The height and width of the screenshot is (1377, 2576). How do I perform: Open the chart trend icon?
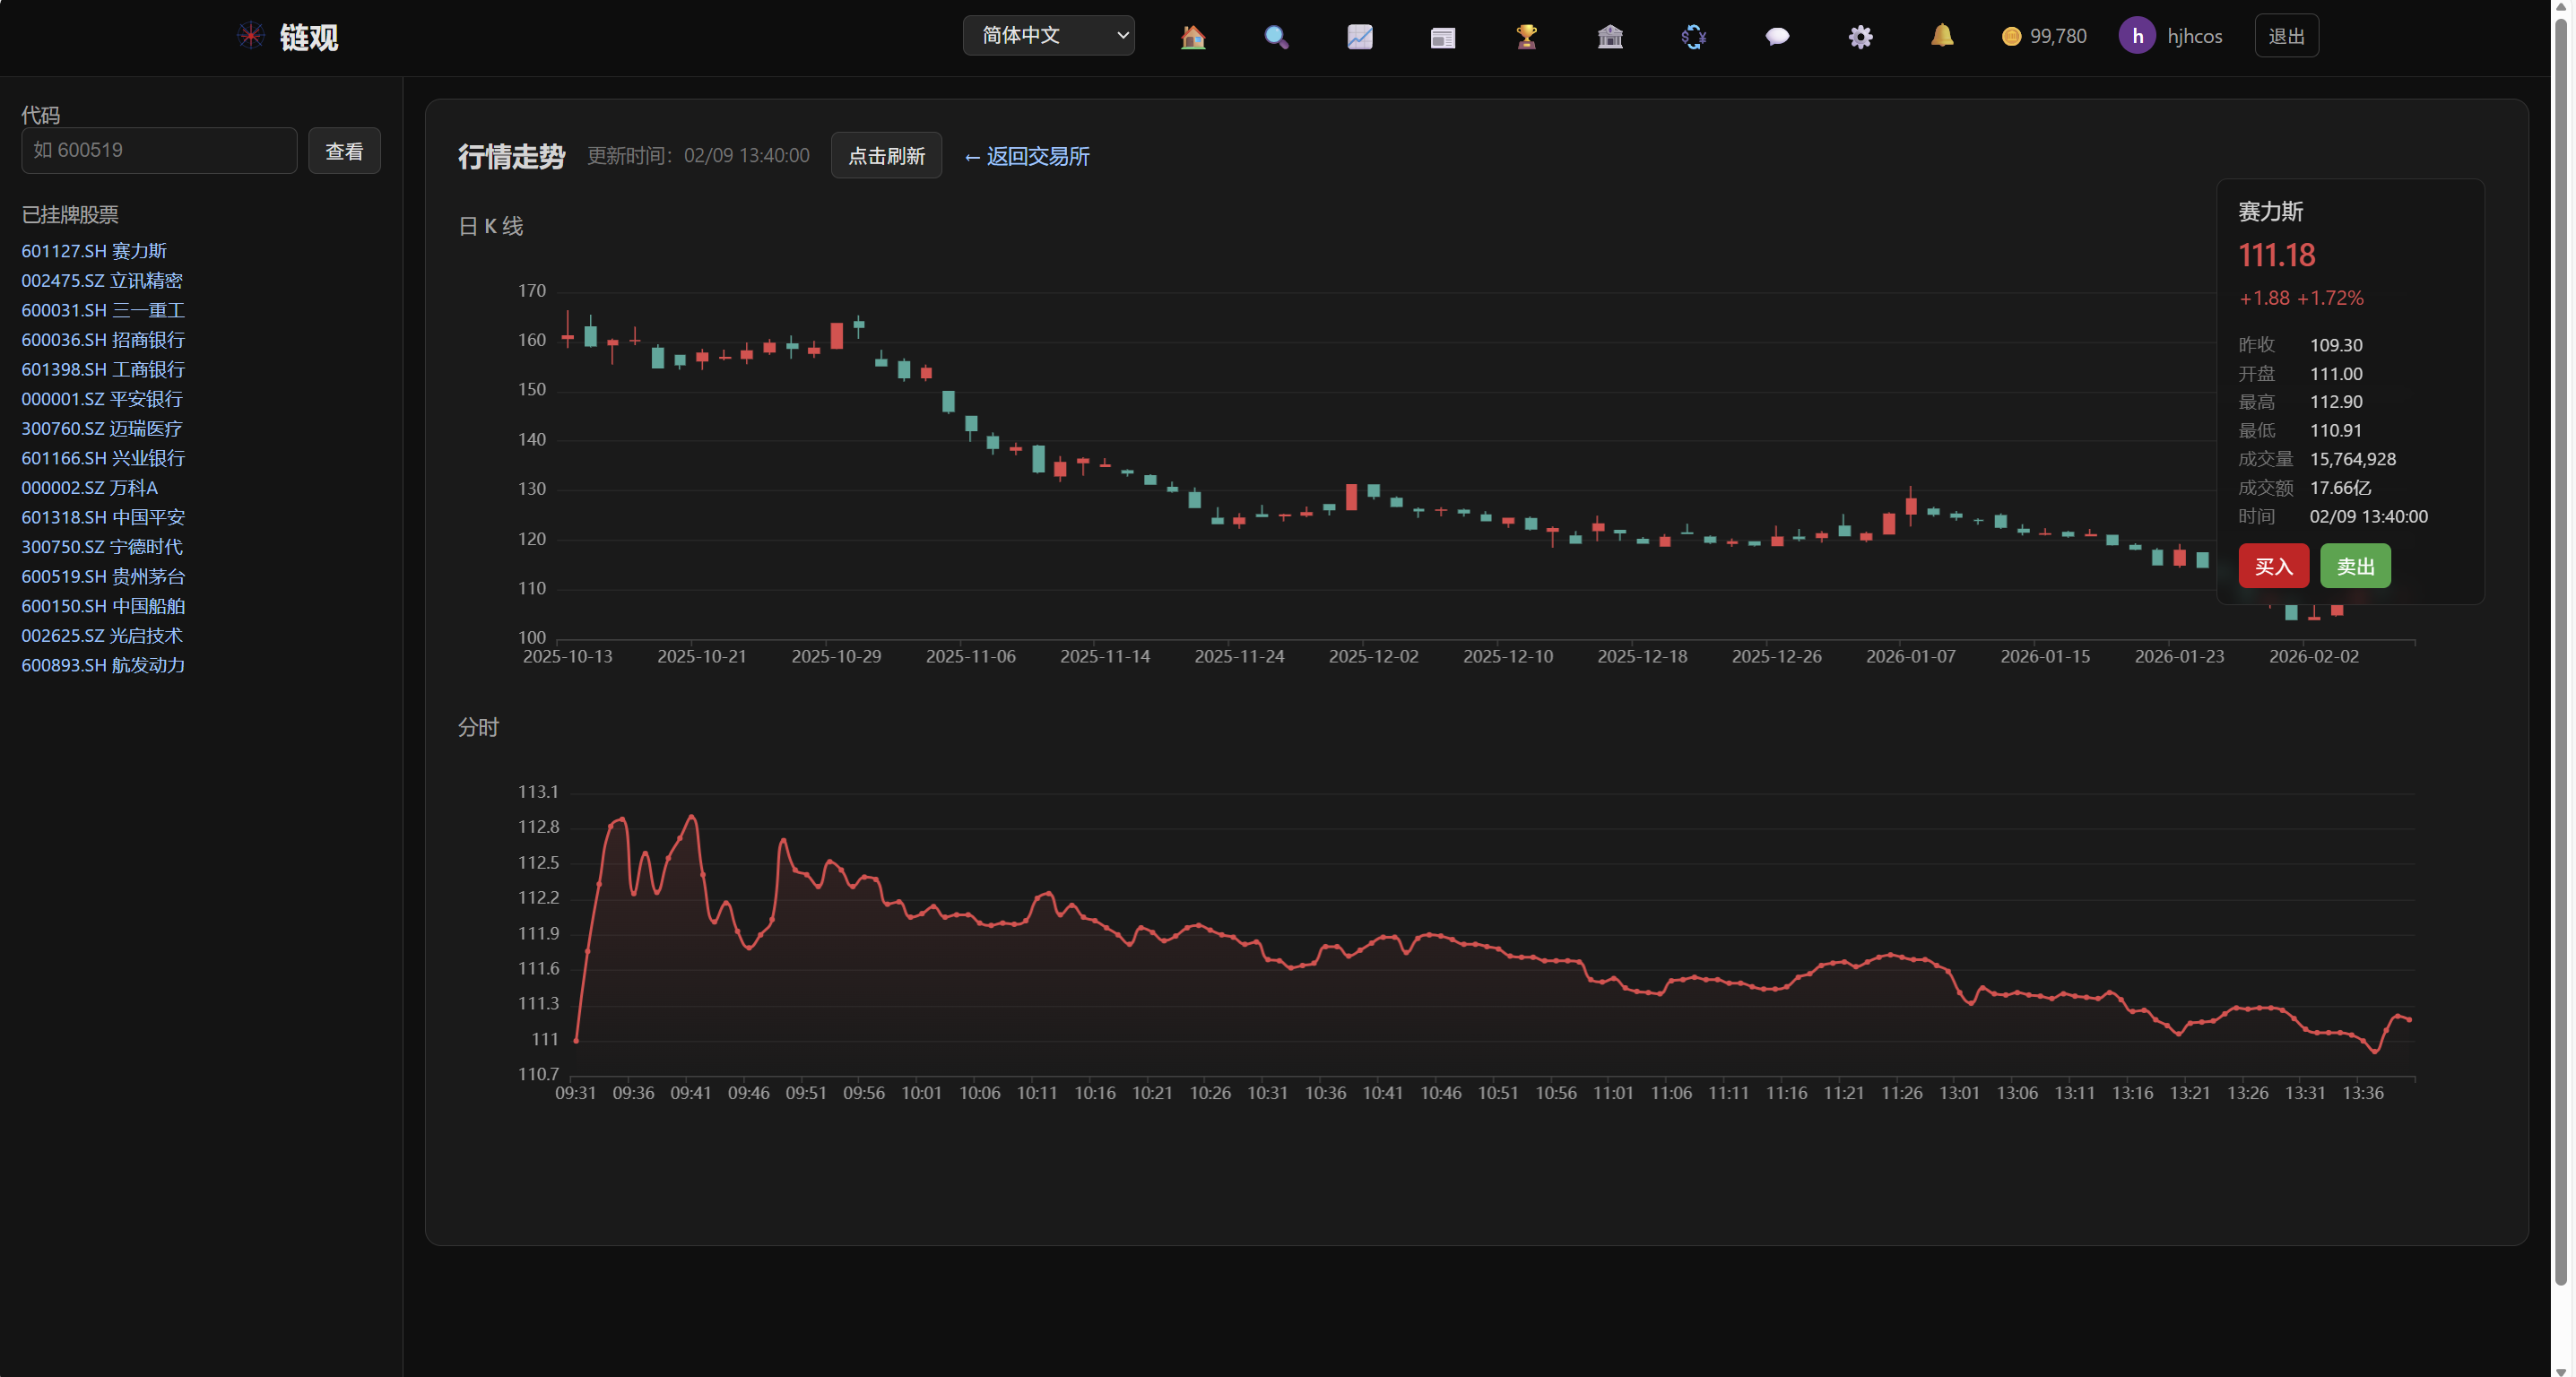click(x=1359, y=37)
